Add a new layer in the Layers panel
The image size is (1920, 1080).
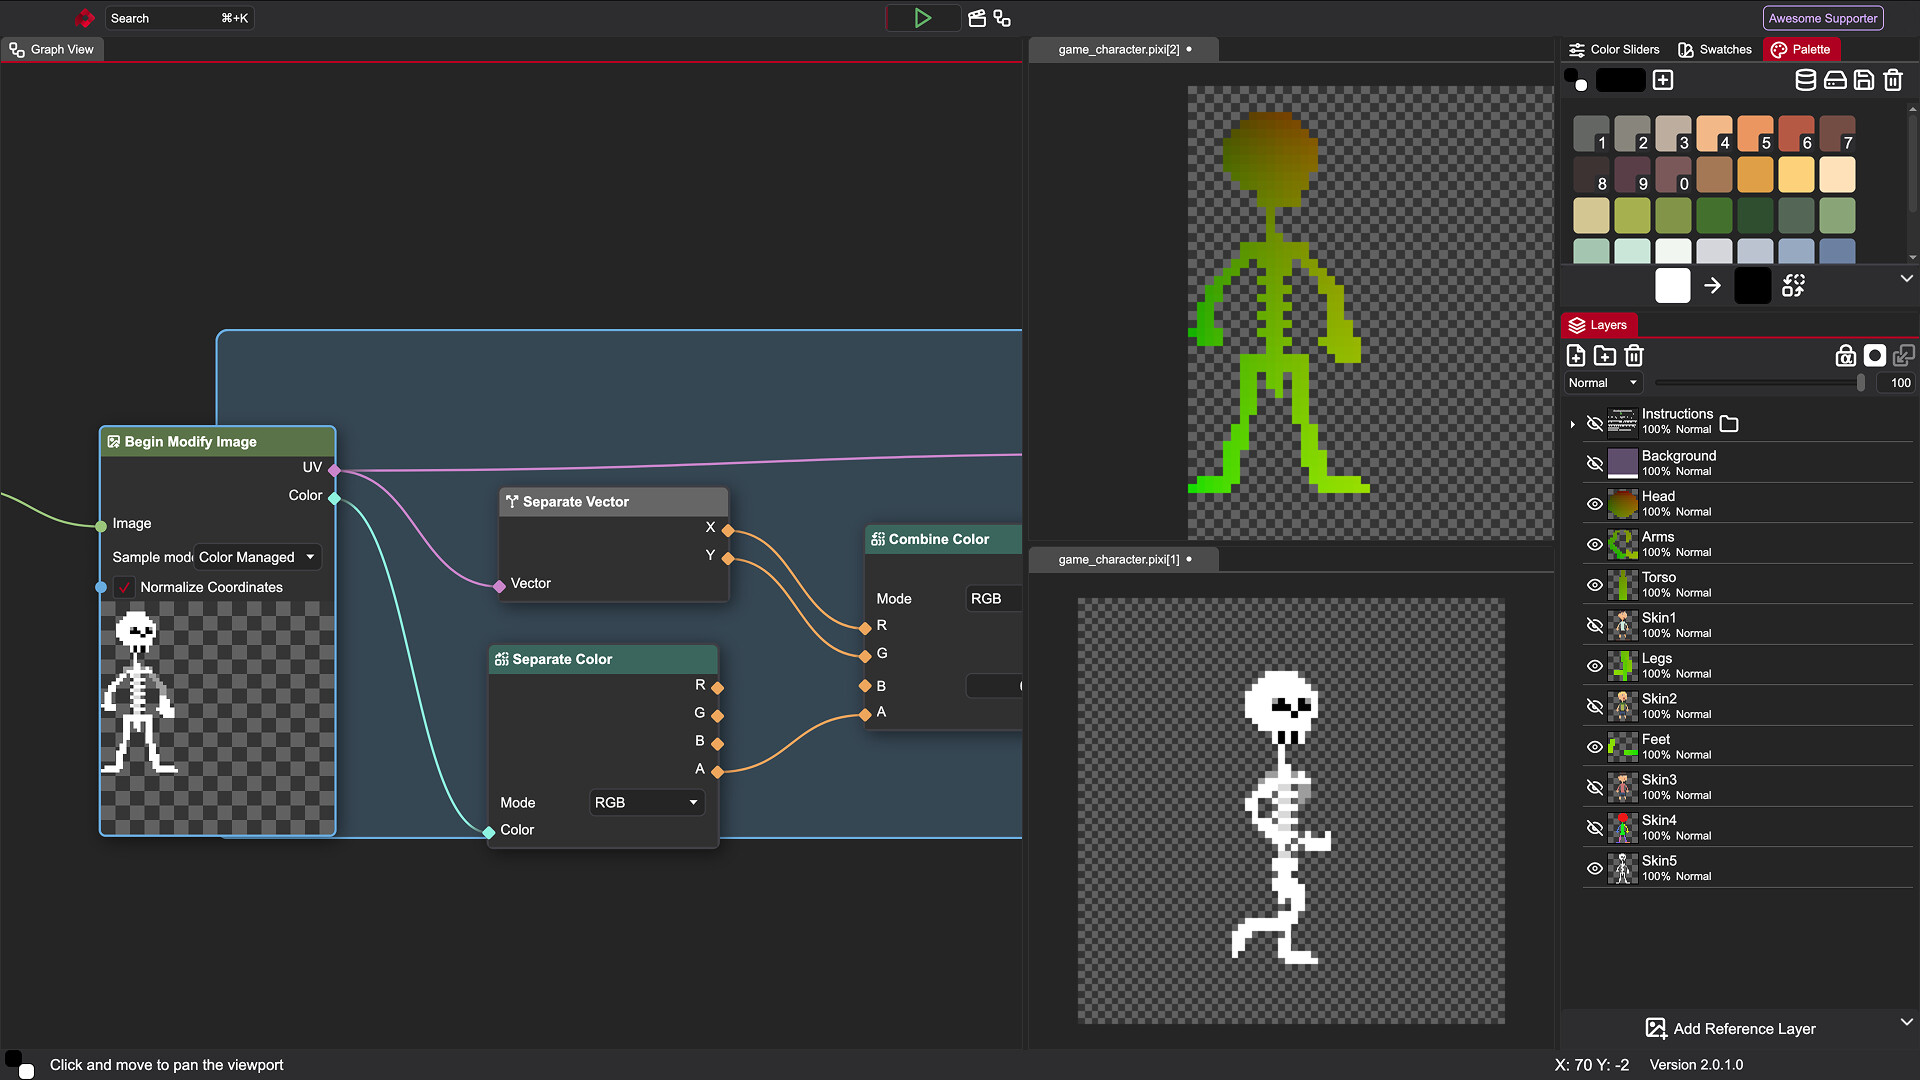(x=1576, y=355)
